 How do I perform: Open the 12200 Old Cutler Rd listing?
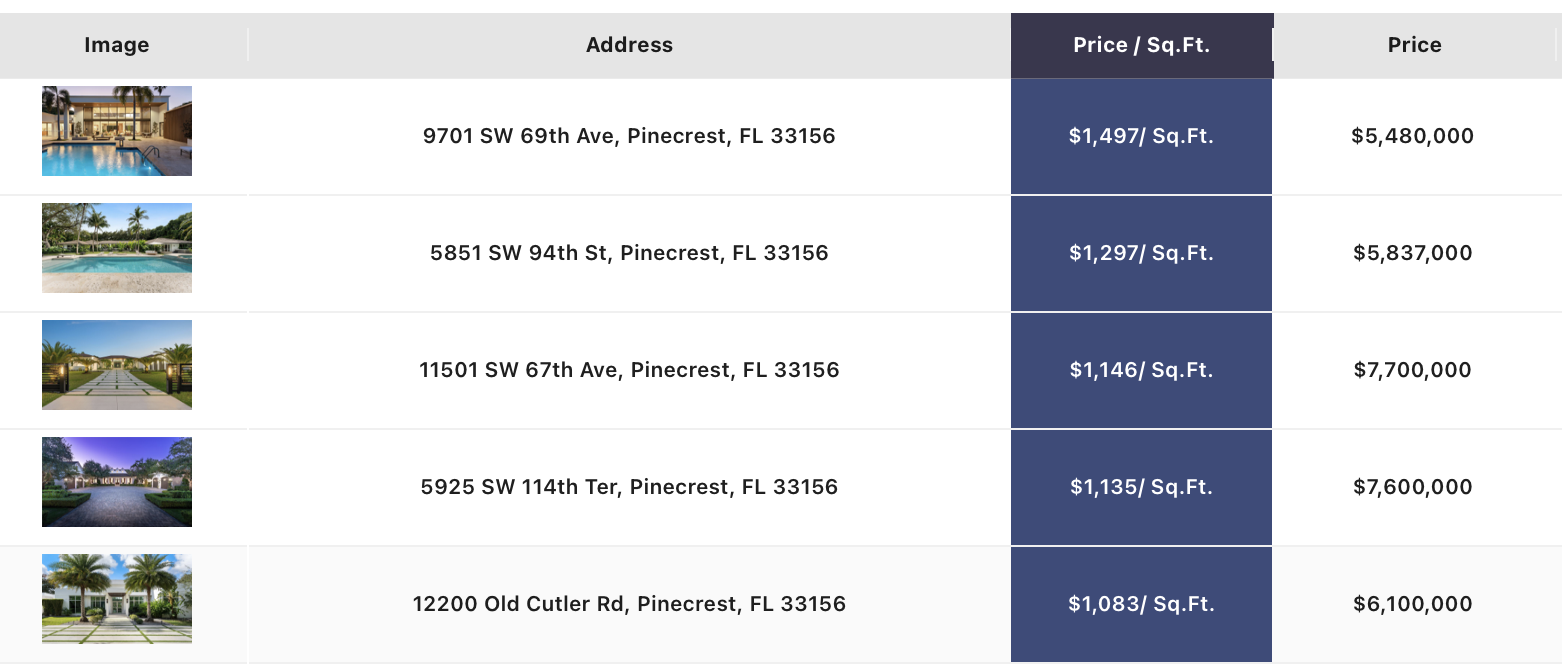pos(630,604)
